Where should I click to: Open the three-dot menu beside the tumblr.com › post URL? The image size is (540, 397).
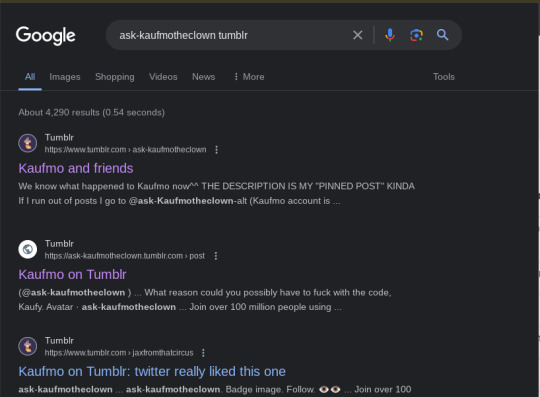point(216,256)
